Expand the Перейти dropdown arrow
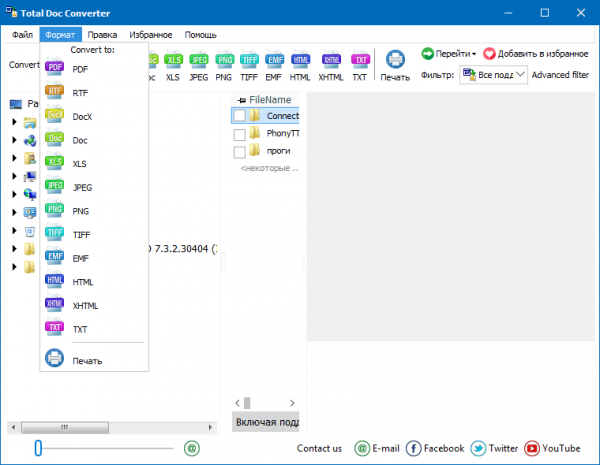Screen dimensions: 600x465 (474, 54)
